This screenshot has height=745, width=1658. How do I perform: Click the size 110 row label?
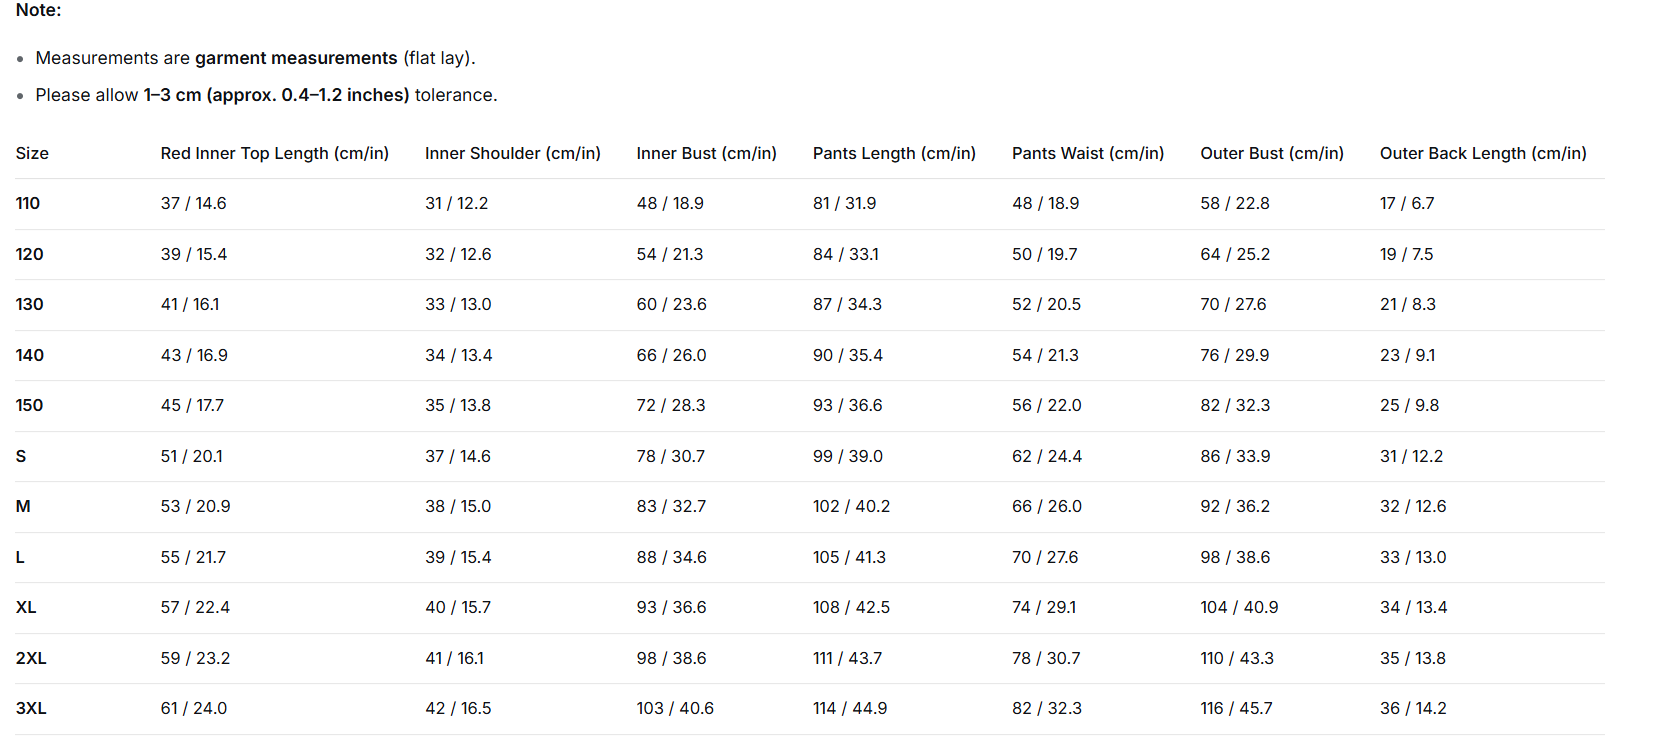[28, 203]
